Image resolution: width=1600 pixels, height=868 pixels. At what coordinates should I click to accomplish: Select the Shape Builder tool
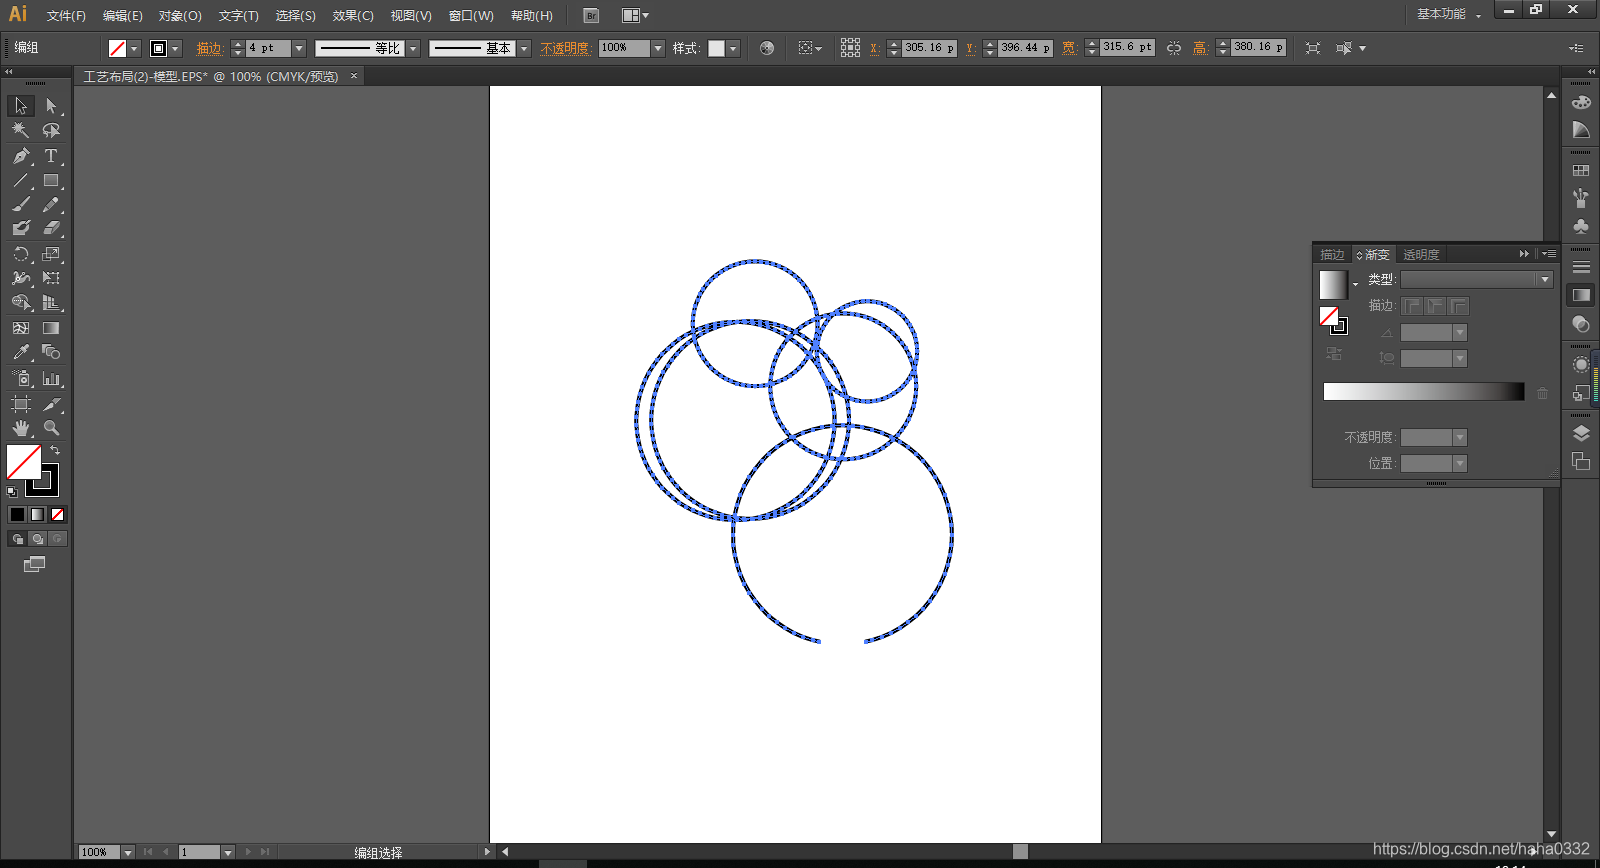coord(21,302)
